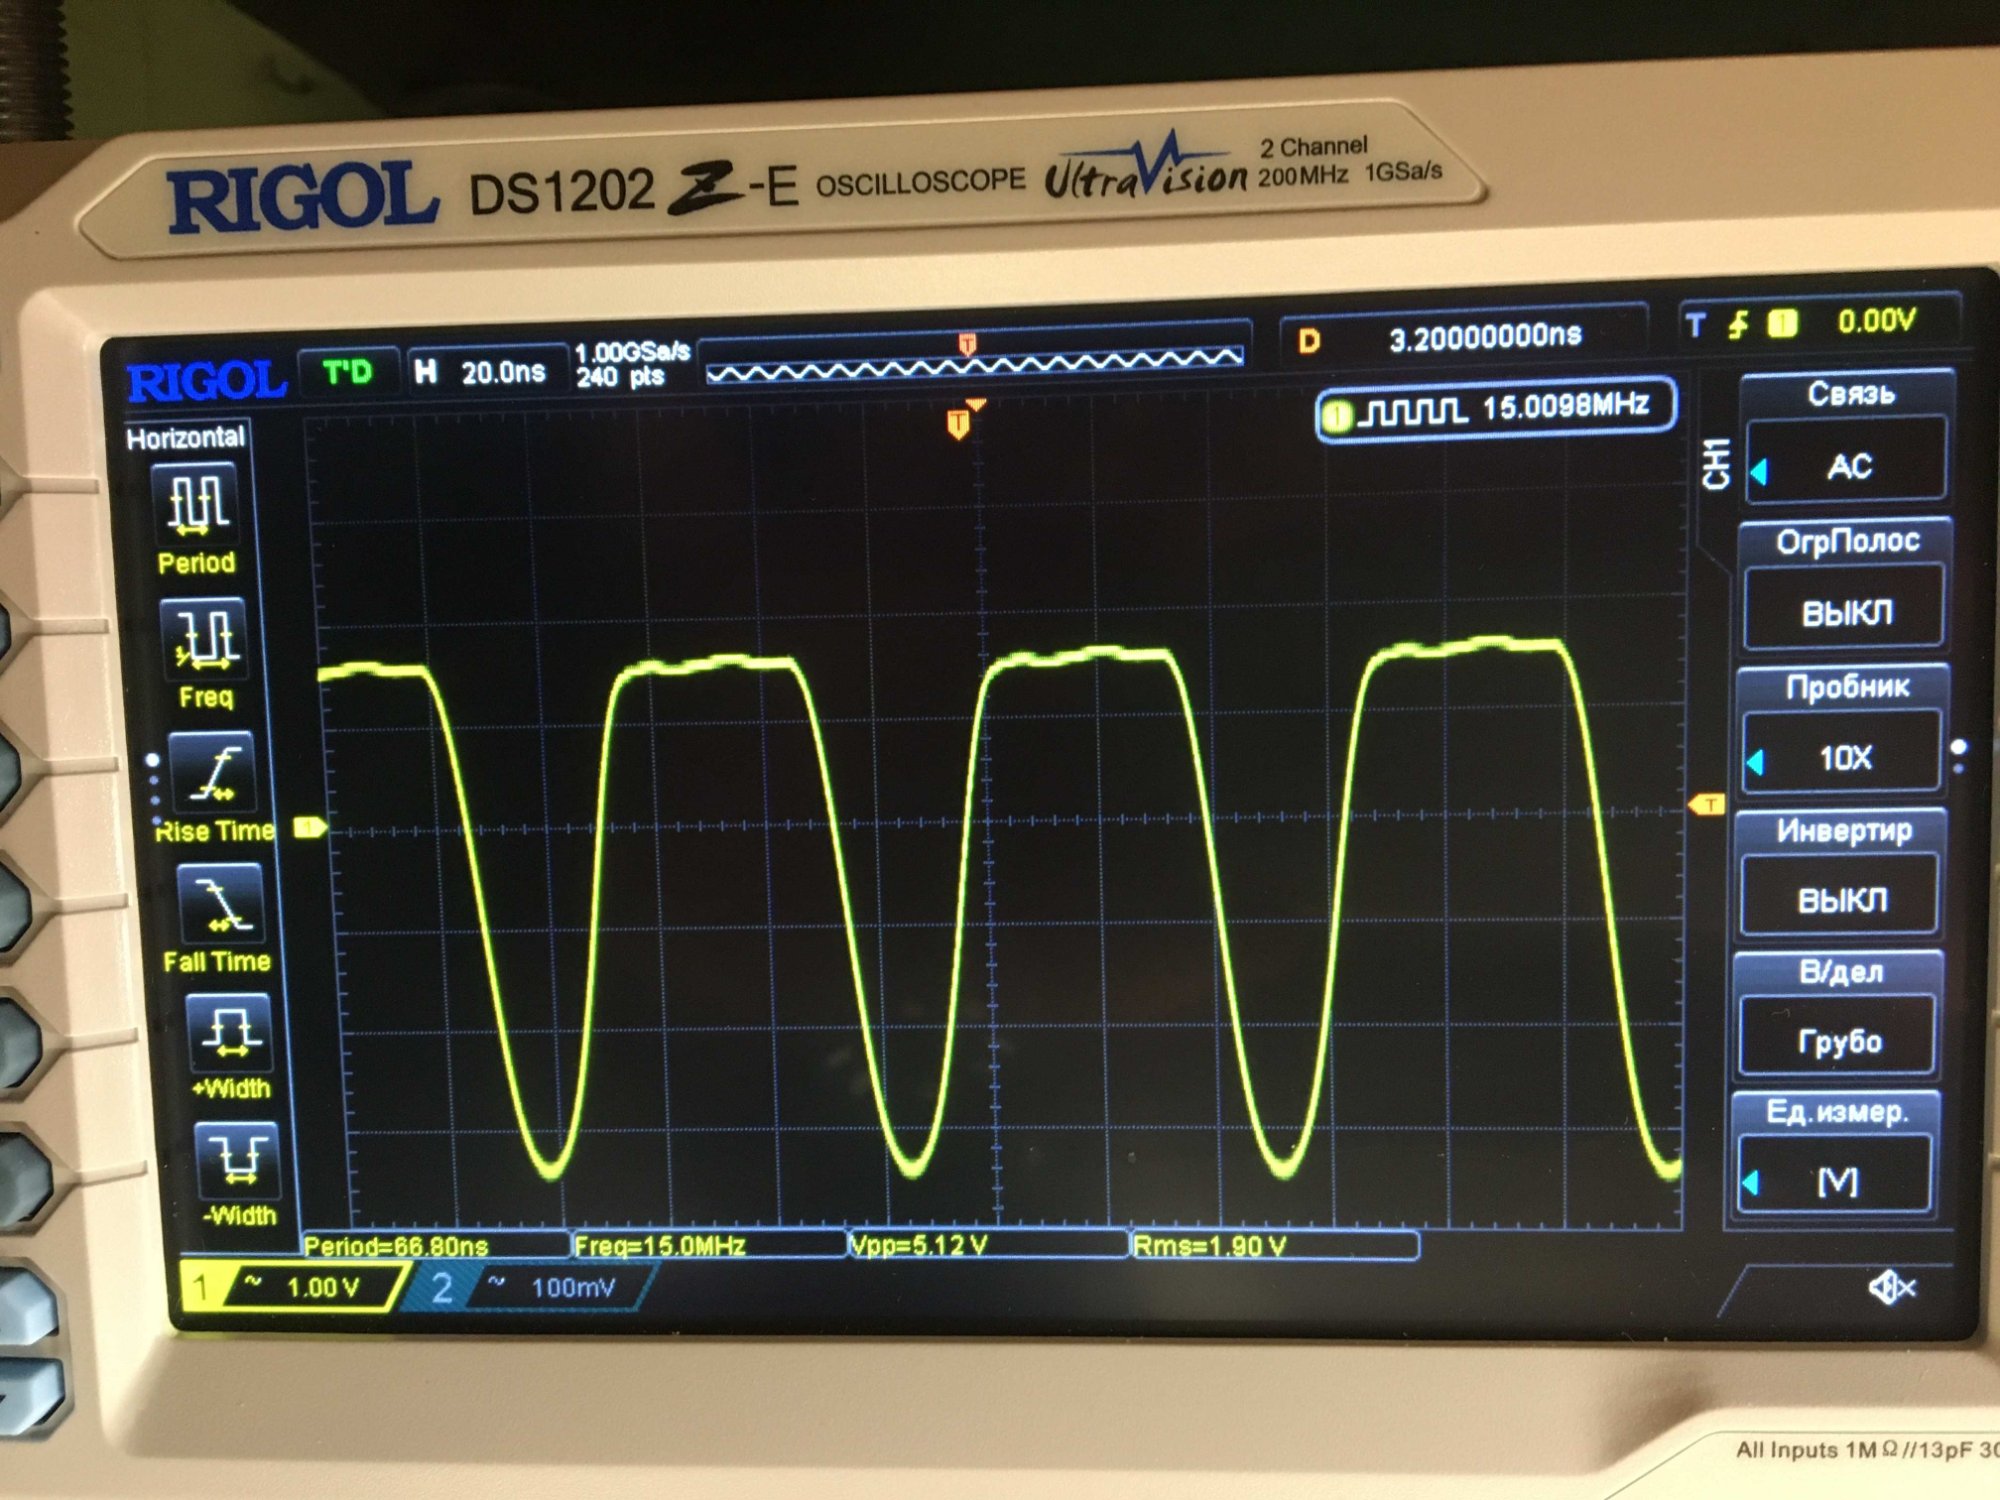Click the Vpp=5.12 V measurement readout
This screenshot has width=2000, height=1500.
click(918, 1245)
